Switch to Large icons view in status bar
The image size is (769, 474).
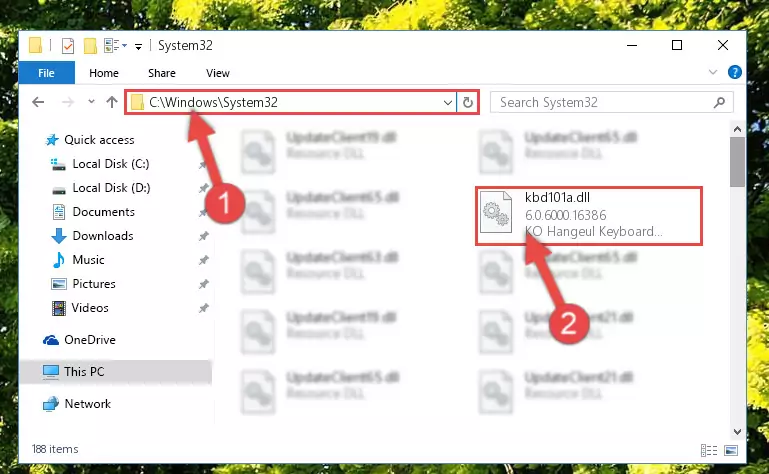point(731,450)
